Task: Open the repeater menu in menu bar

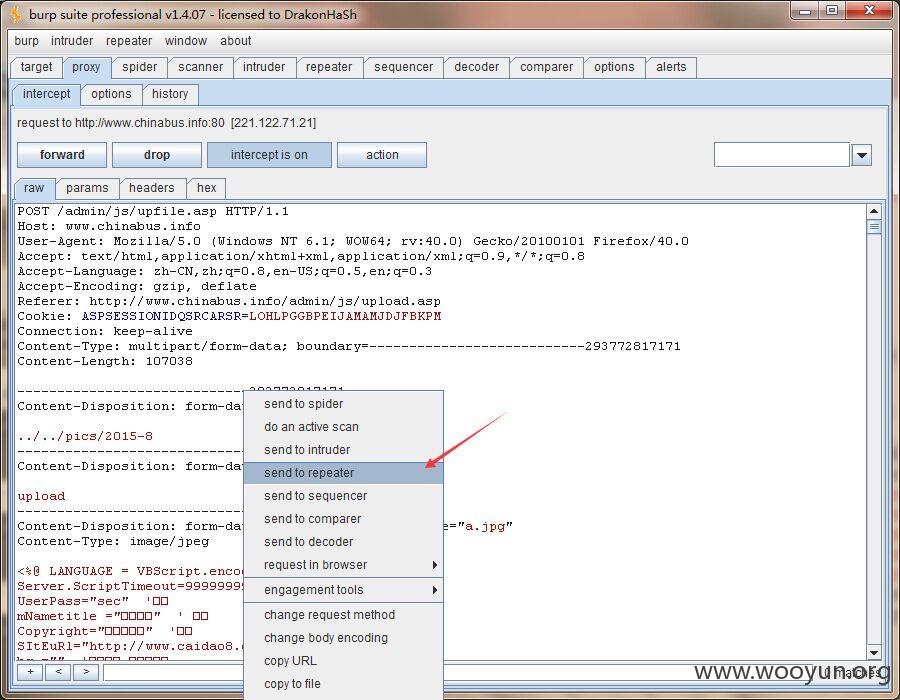Action: point(129,41)
